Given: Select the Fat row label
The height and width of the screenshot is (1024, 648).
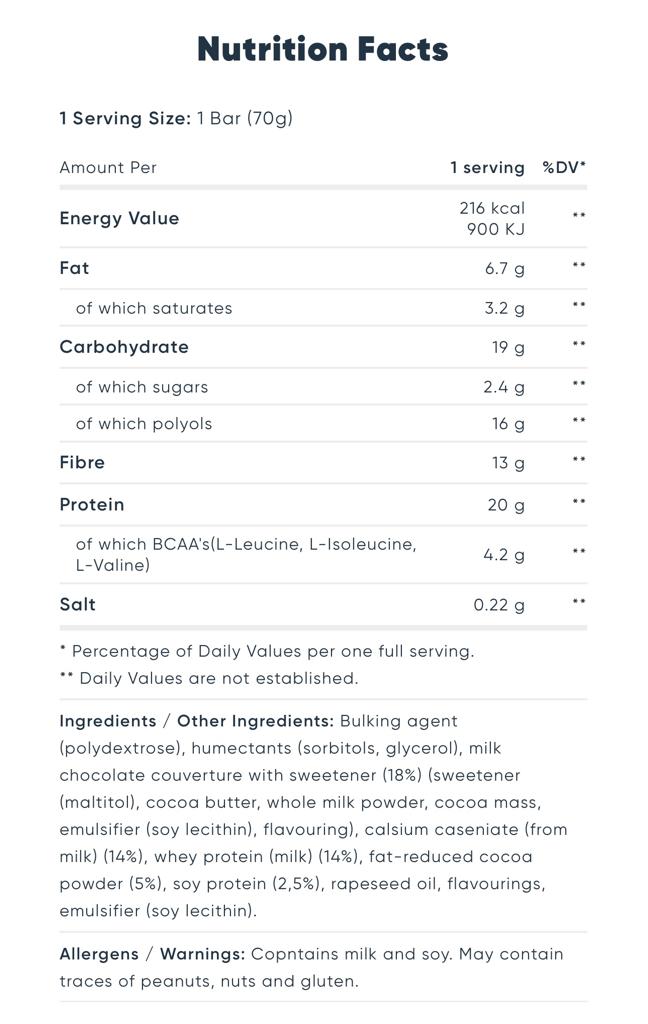Looking at the screenshot, I should click(x=74, y=268).
